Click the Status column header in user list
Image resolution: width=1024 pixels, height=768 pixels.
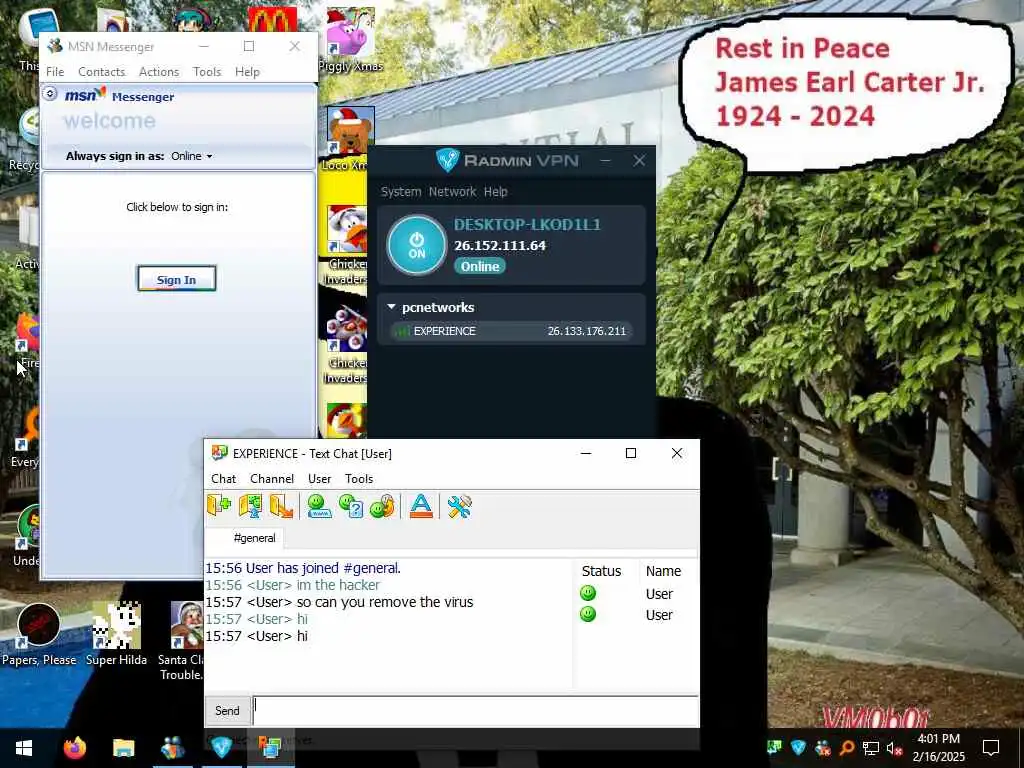tap(601, 571)
